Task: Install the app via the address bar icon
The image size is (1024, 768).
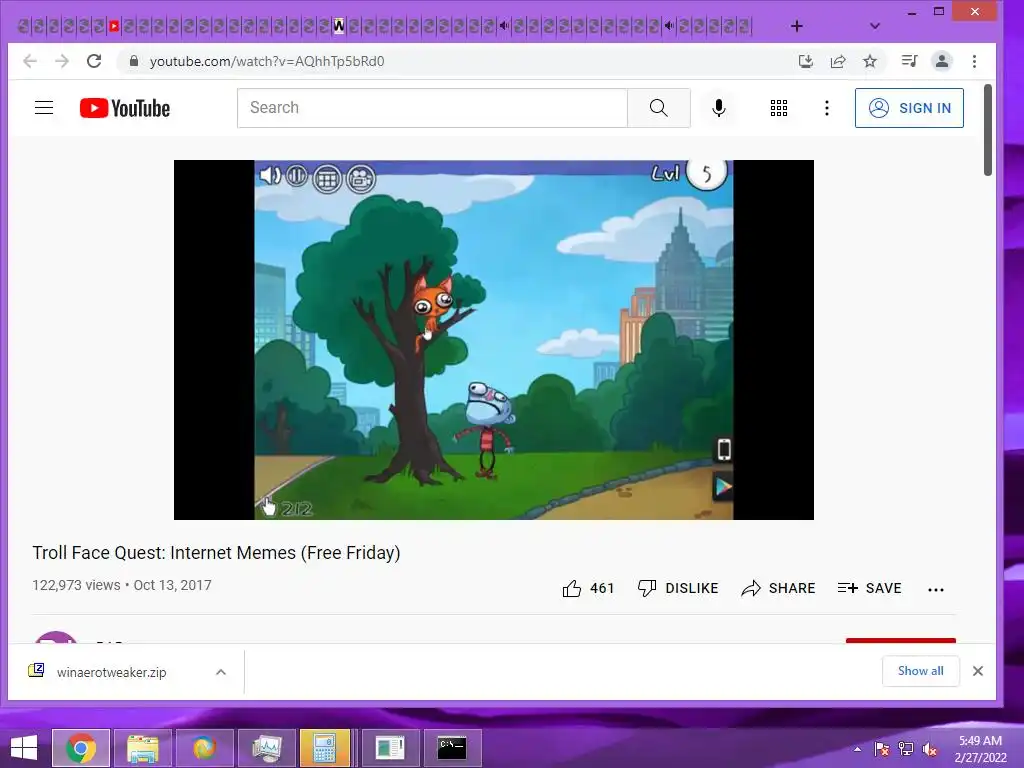Action: point(806,61)
